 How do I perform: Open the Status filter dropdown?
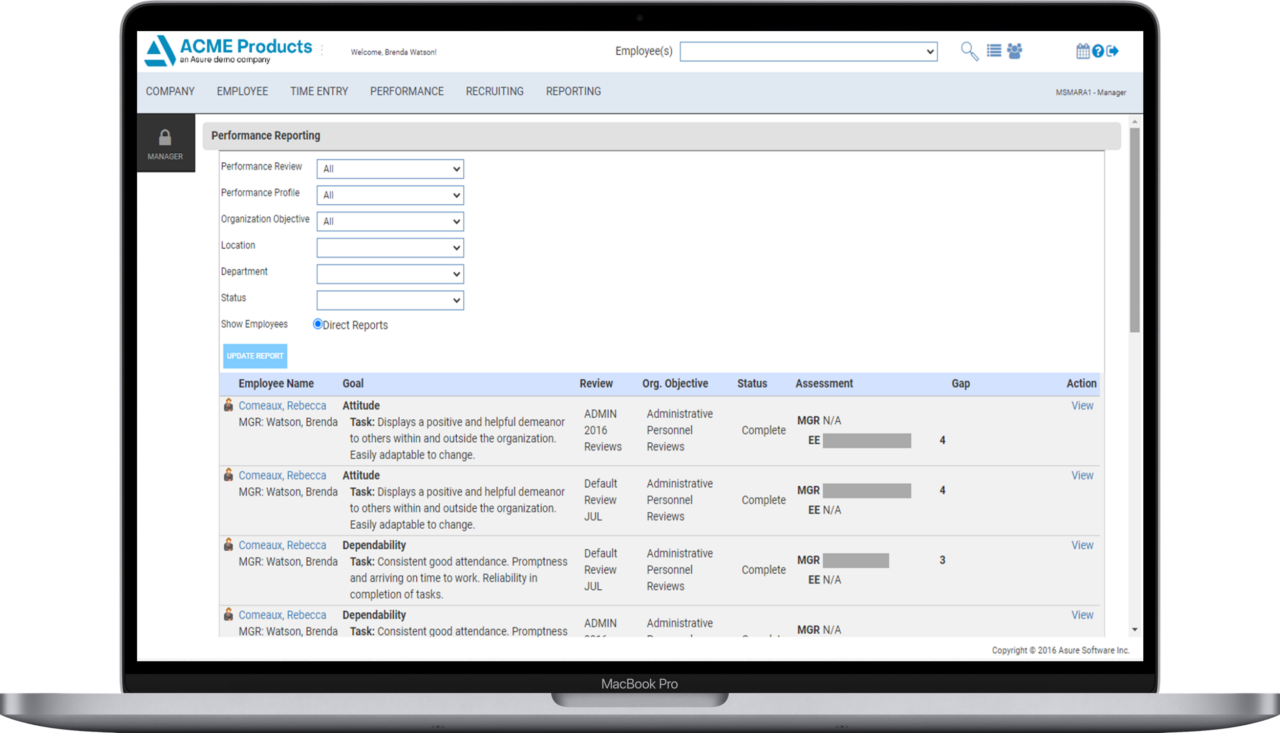390,300
